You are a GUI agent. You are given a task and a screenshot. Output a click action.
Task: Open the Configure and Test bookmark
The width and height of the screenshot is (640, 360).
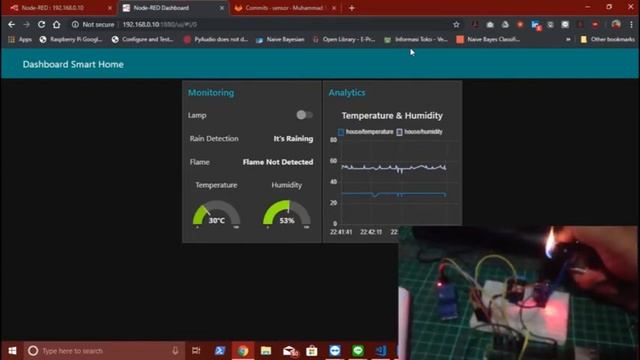coord(142,39)
